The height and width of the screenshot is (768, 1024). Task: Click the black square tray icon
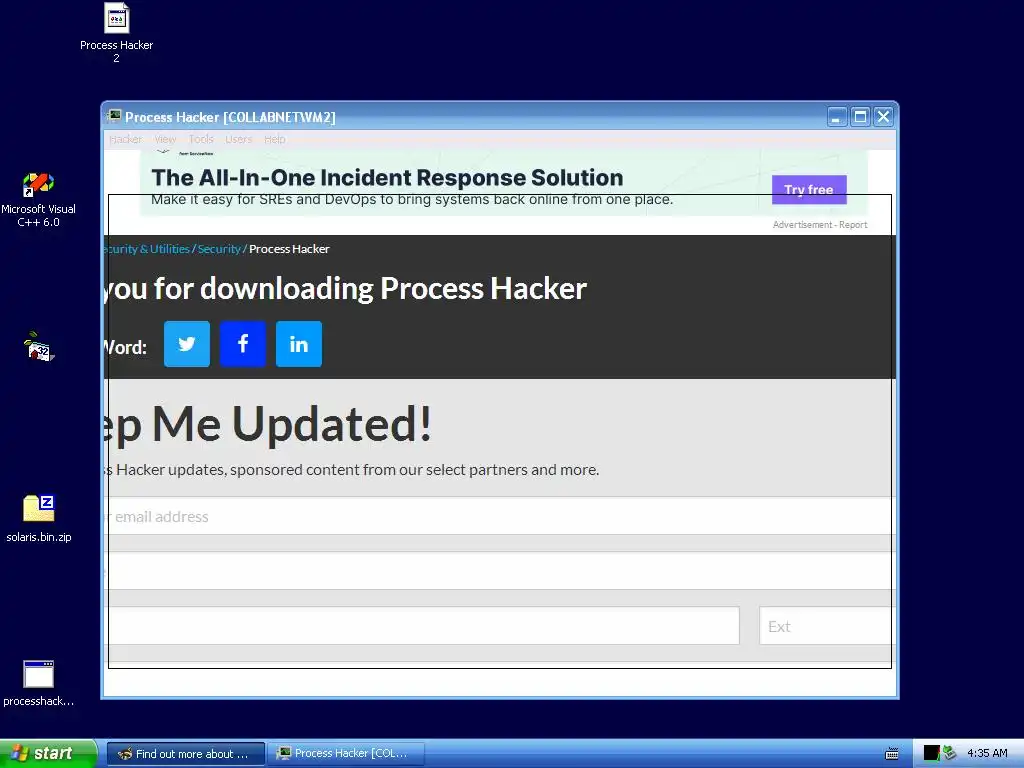click(x=931, y=753)
